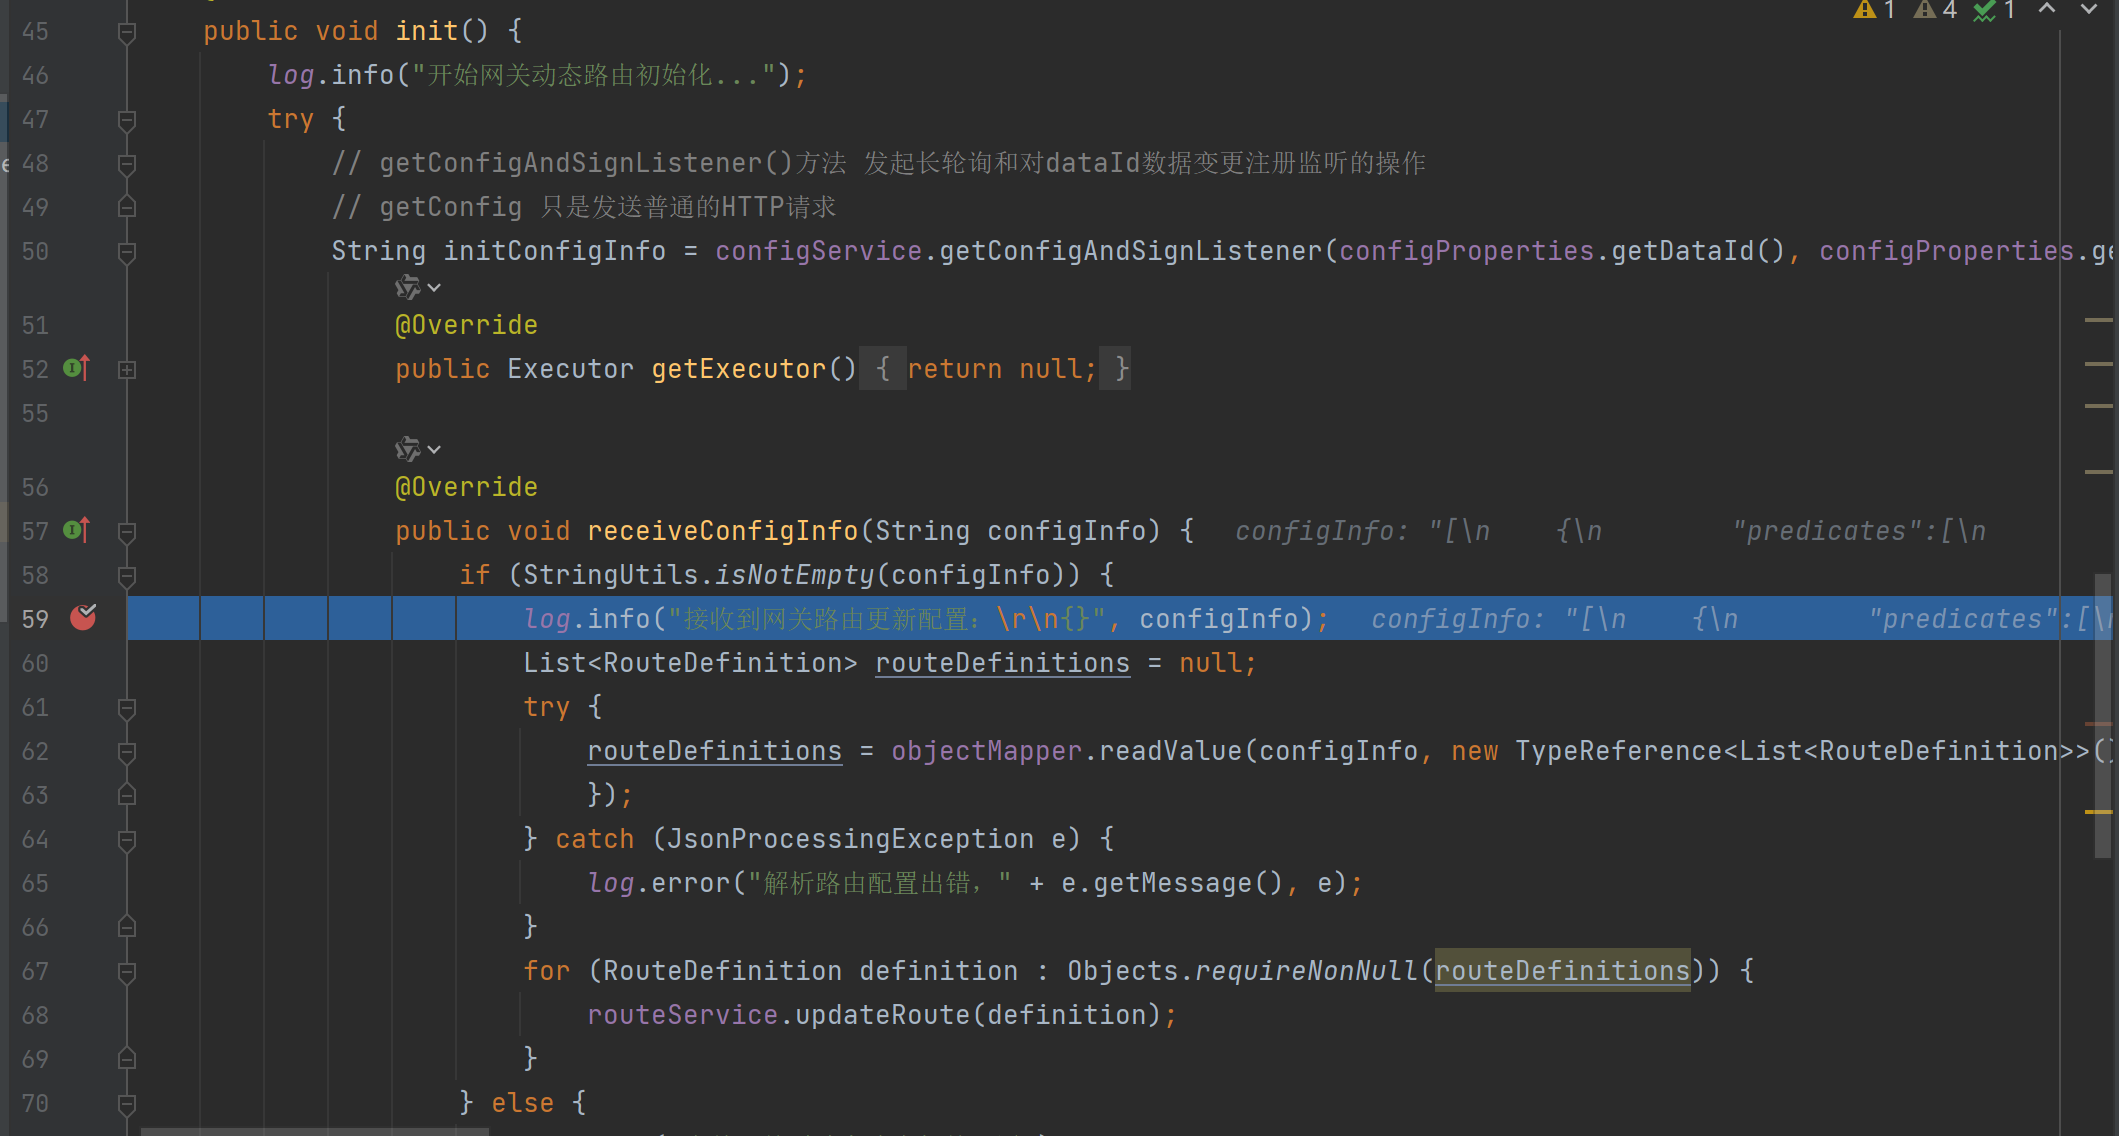Click the author code-vision icon above line 51
Image resolution: width=2119 pixels, height=1136 pixels.
point(407,288)
